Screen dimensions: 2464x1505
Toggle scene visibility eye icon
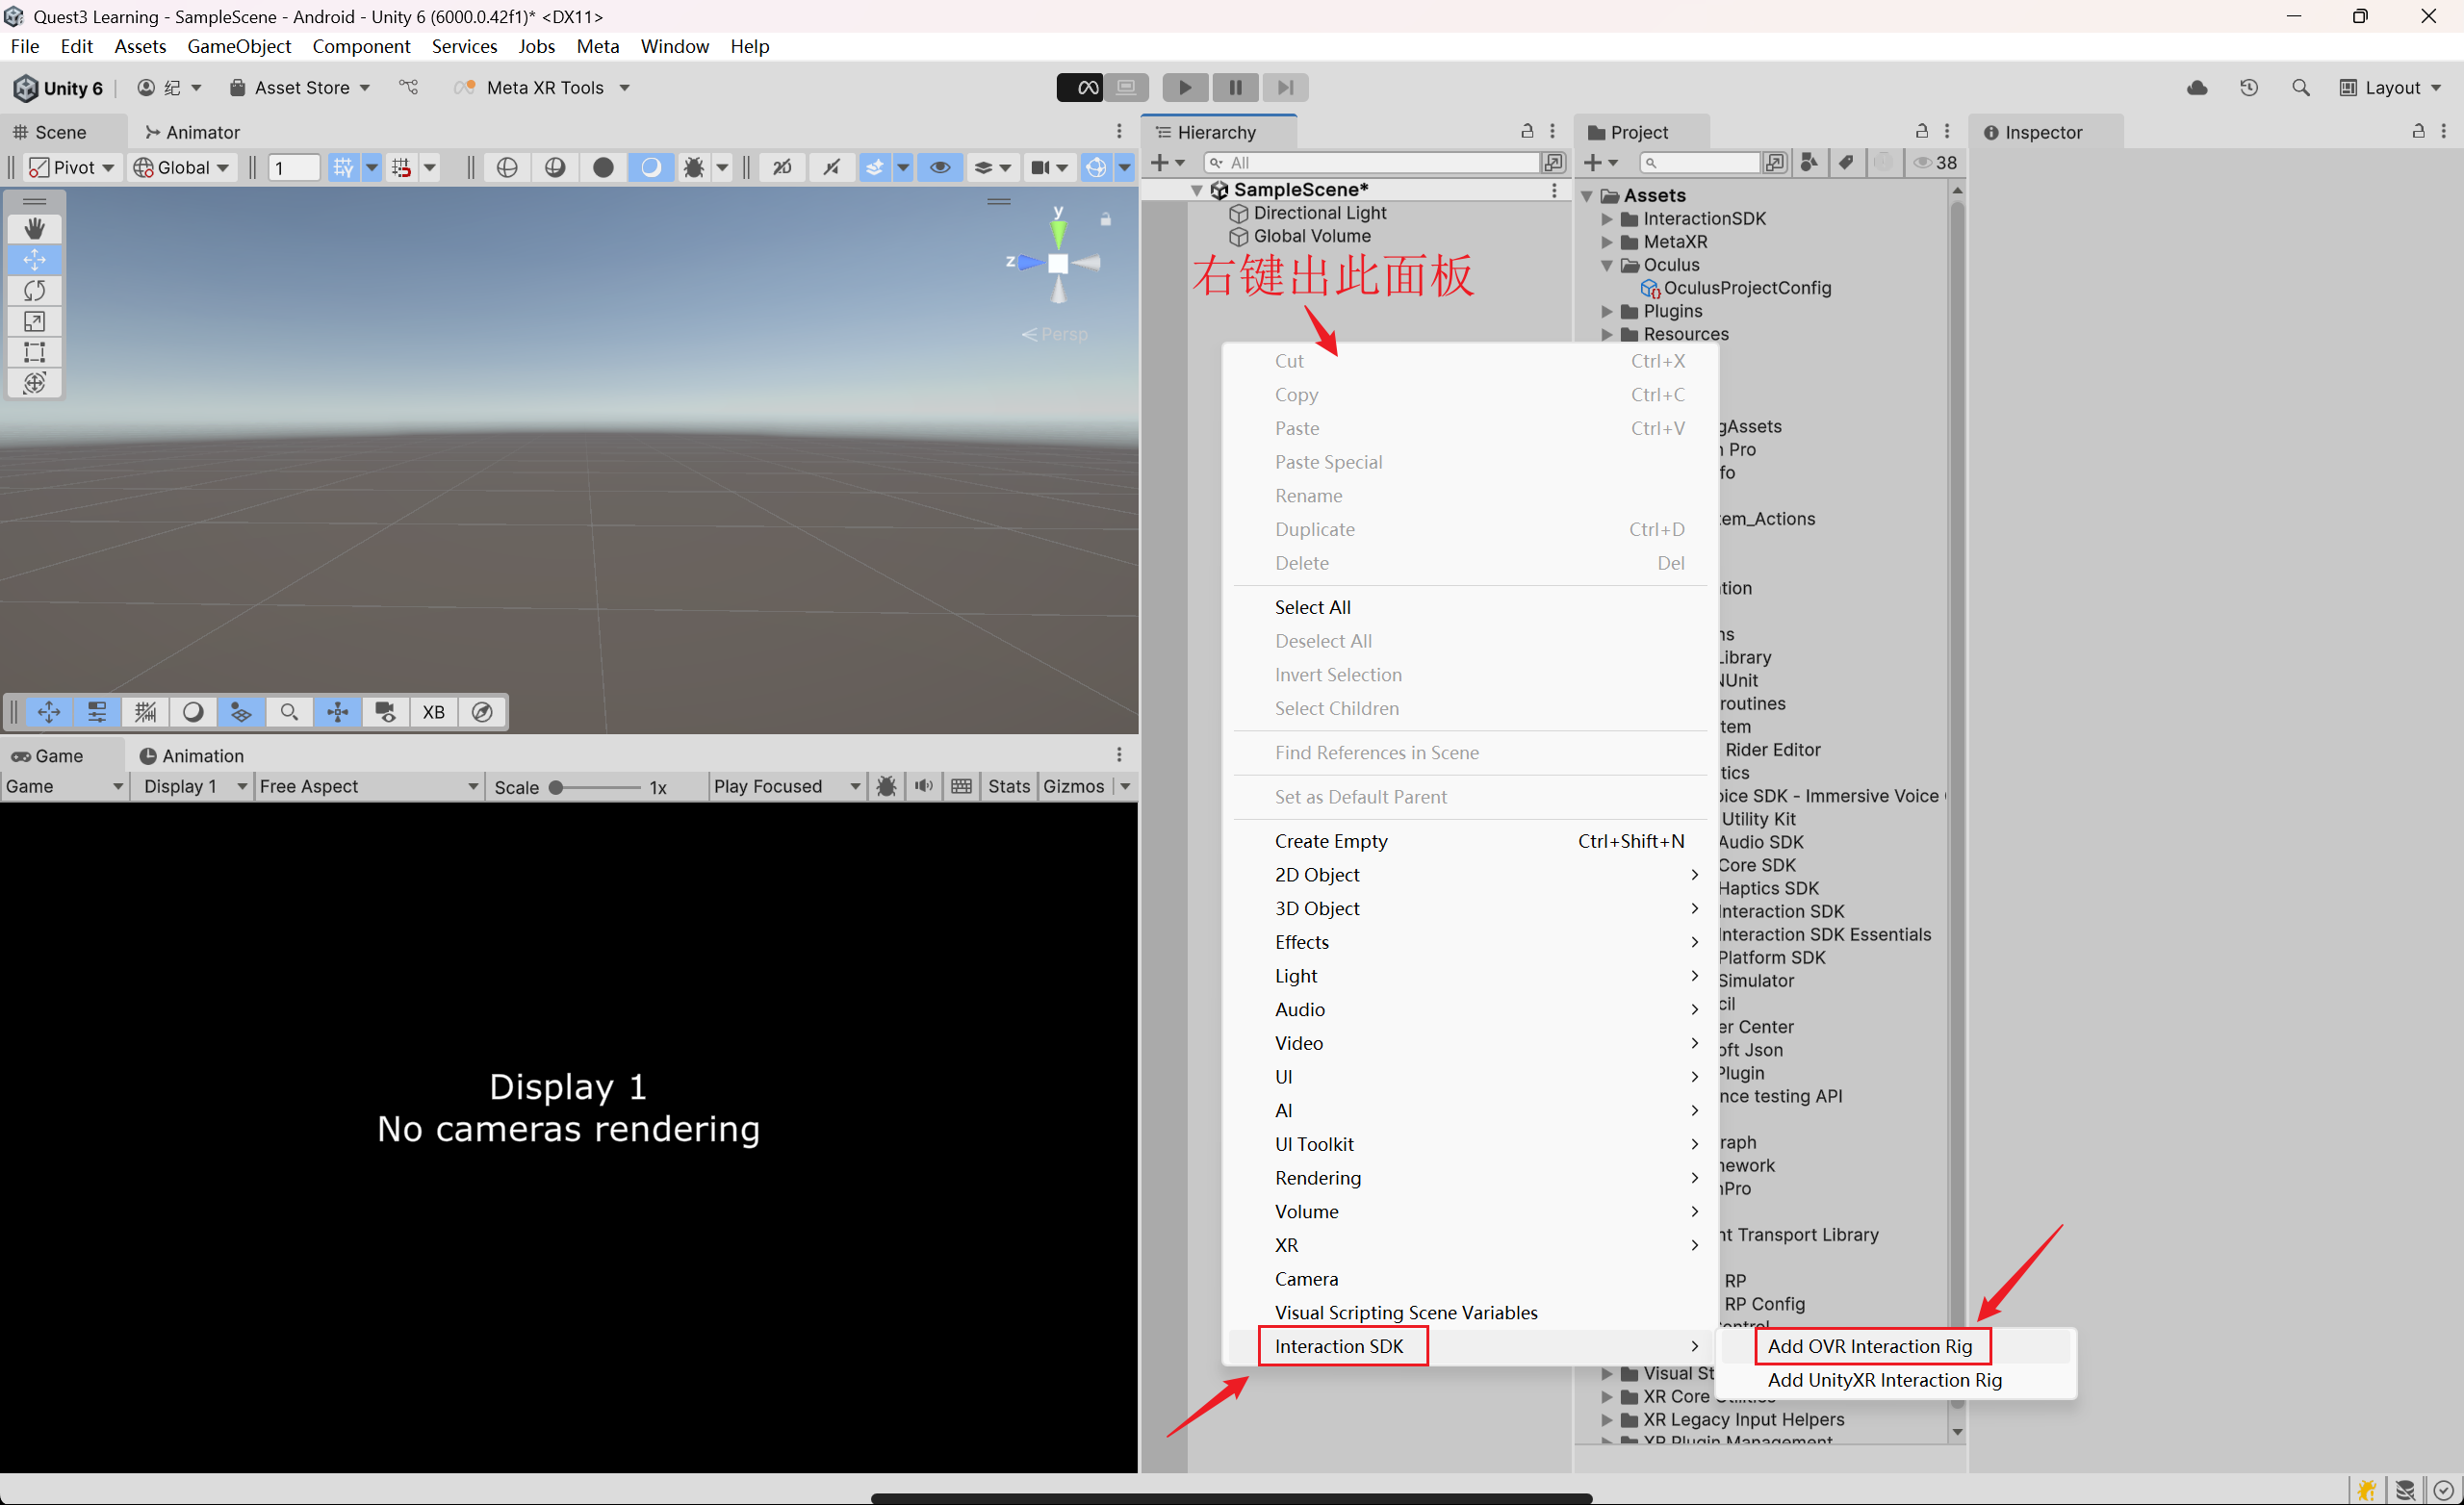coord(940,168)
